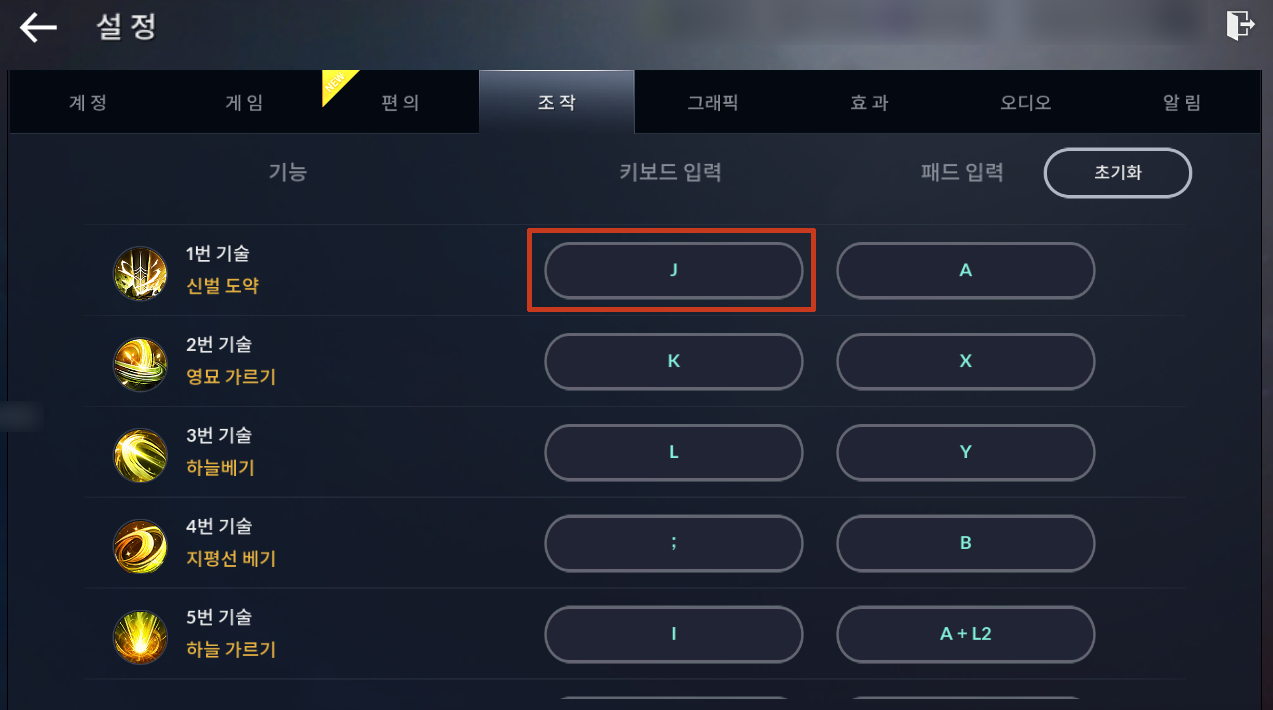Image resolution: width=1273 pixels, height=710 pixels.
Task: Click the exit door icon
Action: 1240,25
